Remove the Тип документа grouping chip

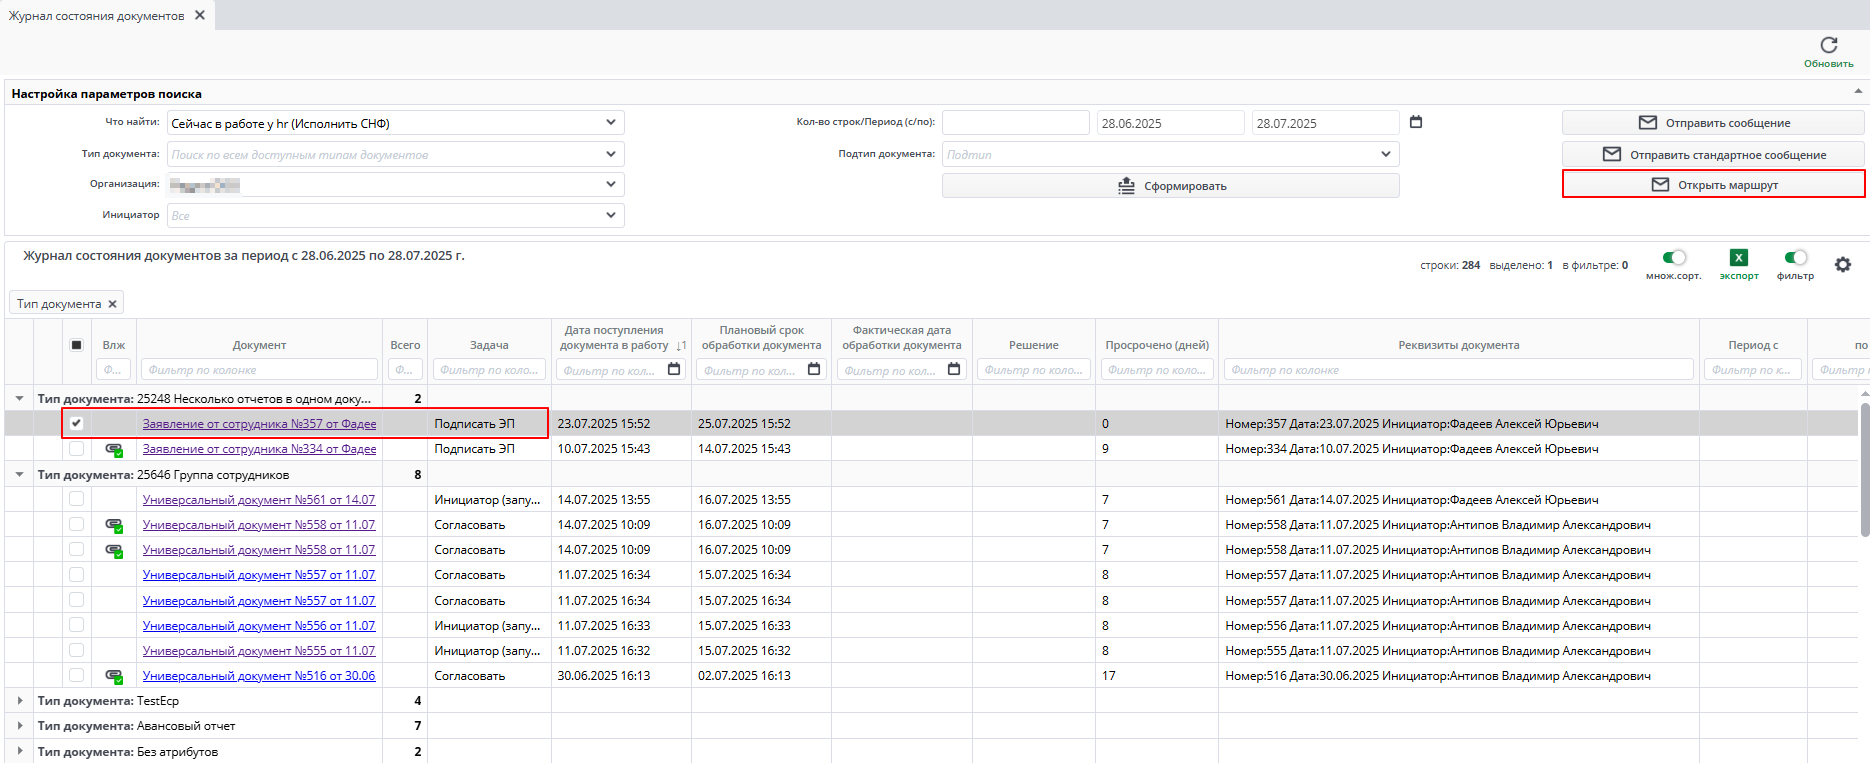(x=112, y=304)
